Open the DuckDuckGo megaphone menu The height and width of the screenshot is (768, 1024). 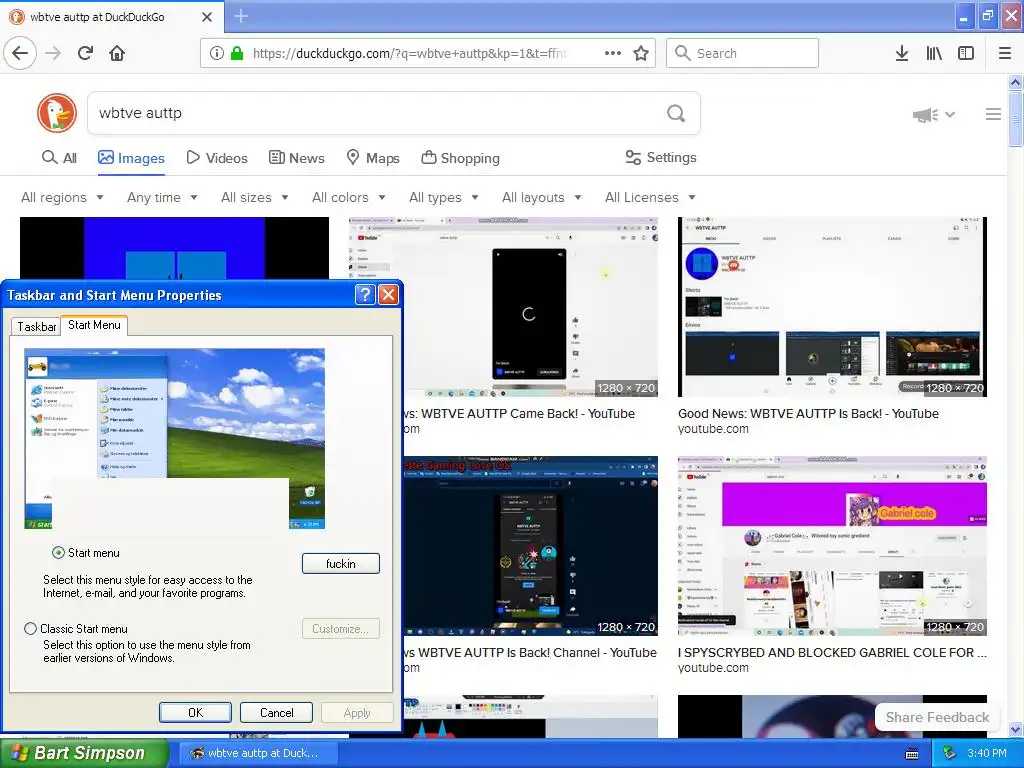pos(934,115)
